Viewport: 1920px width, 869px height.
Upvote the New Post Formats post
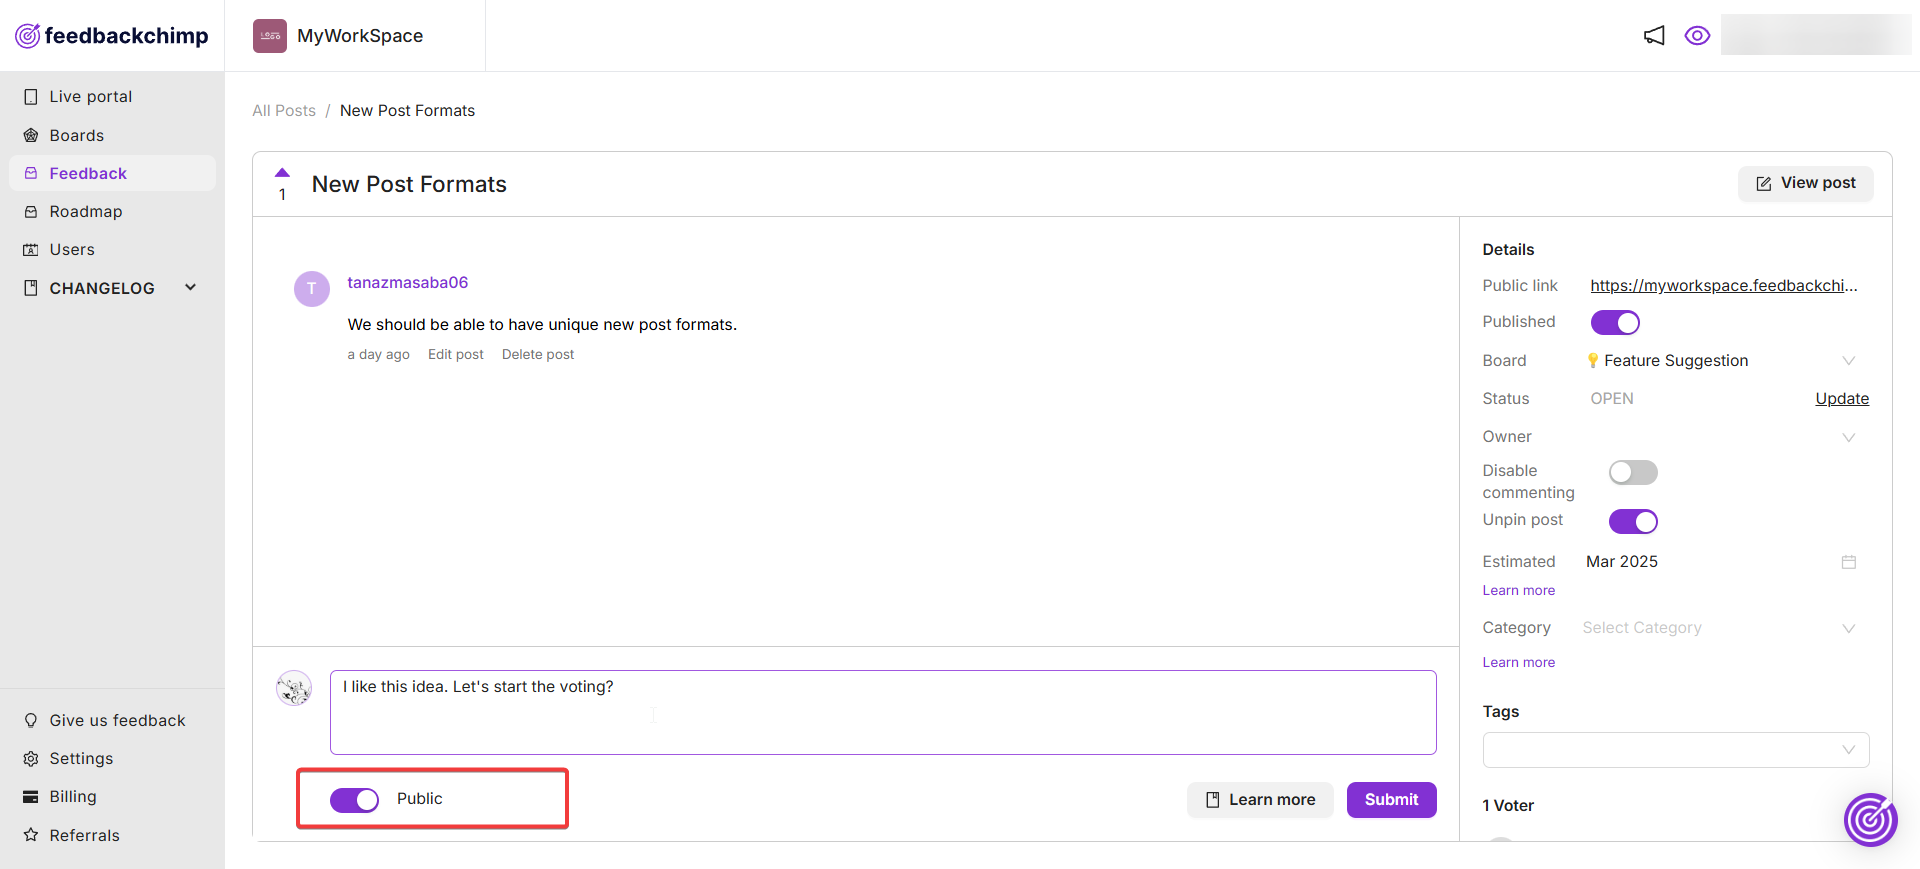[x=282, y=173]
